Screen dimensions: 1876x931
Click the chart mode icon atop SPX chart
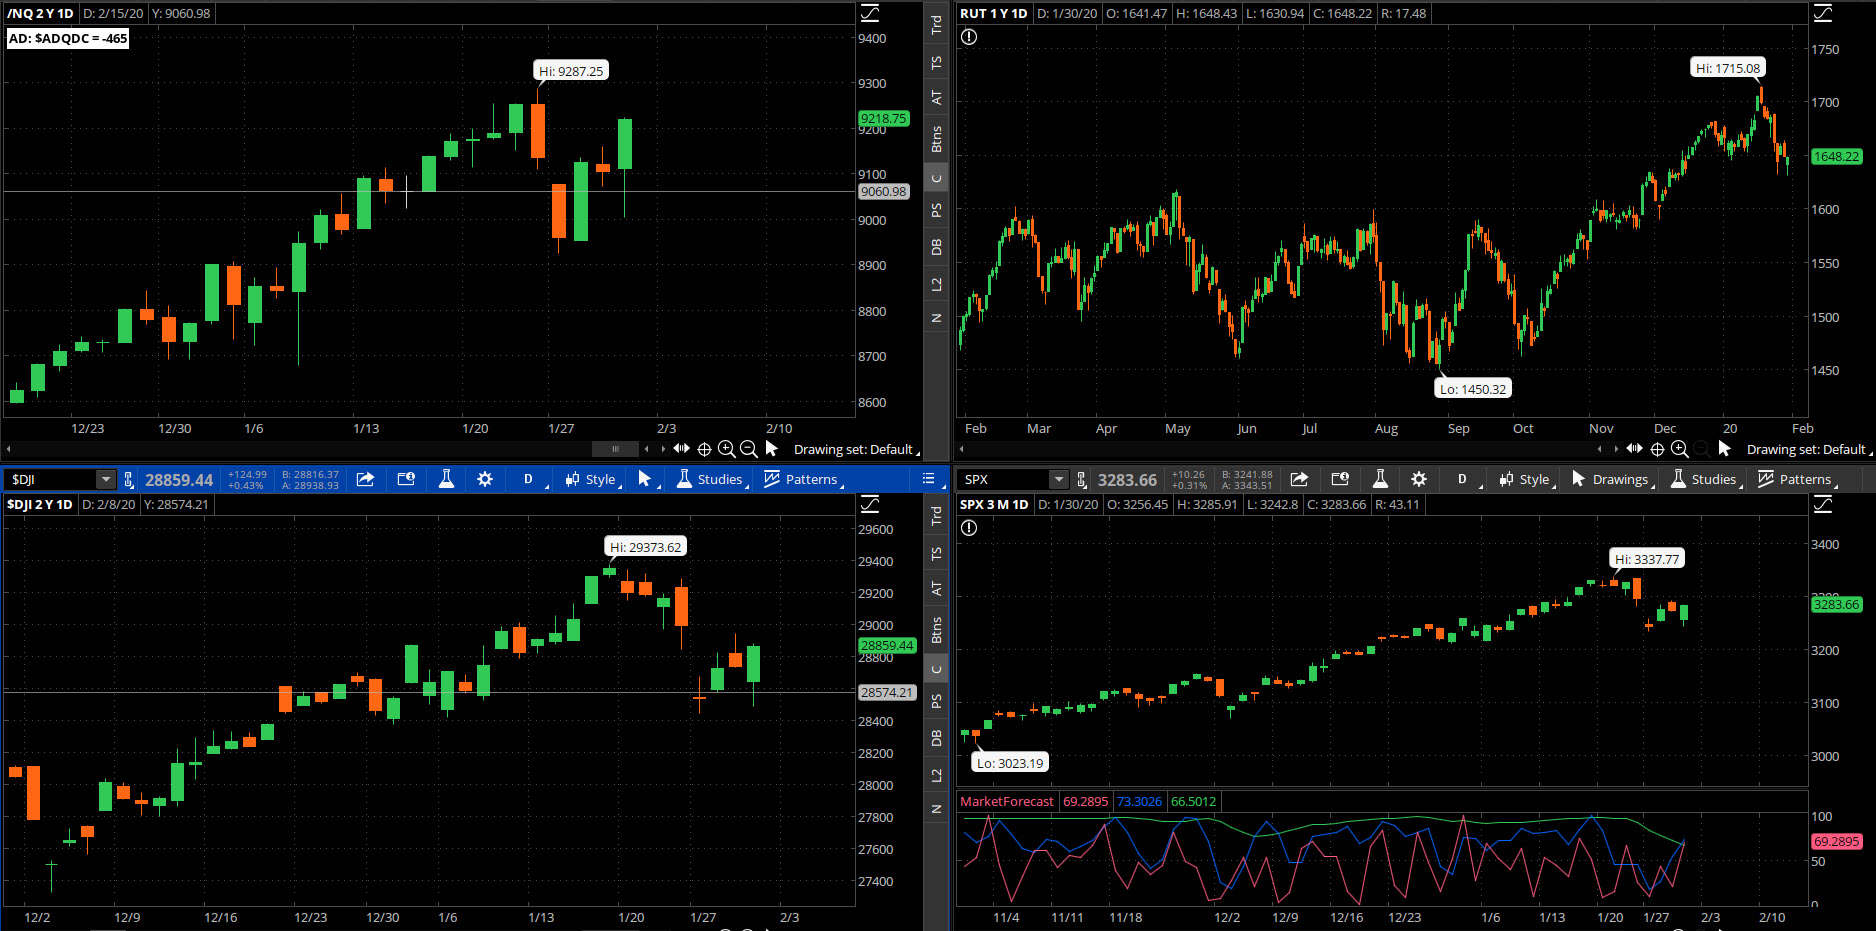point(1823,504)
